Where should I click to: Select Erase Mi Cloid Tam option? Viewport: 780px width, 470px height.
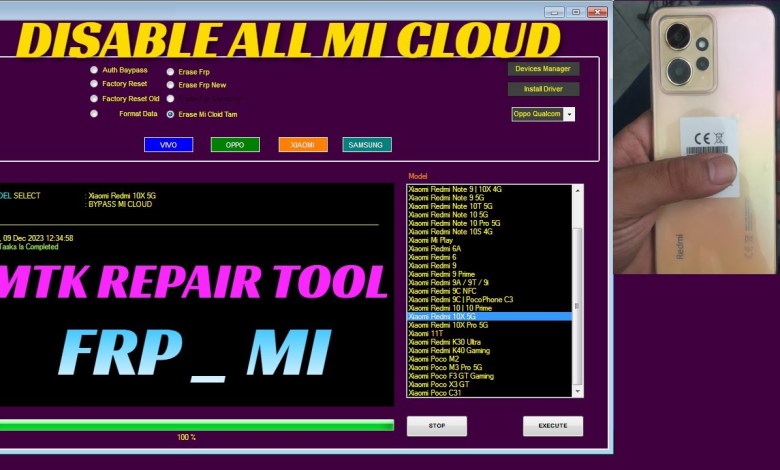(170, 114)
